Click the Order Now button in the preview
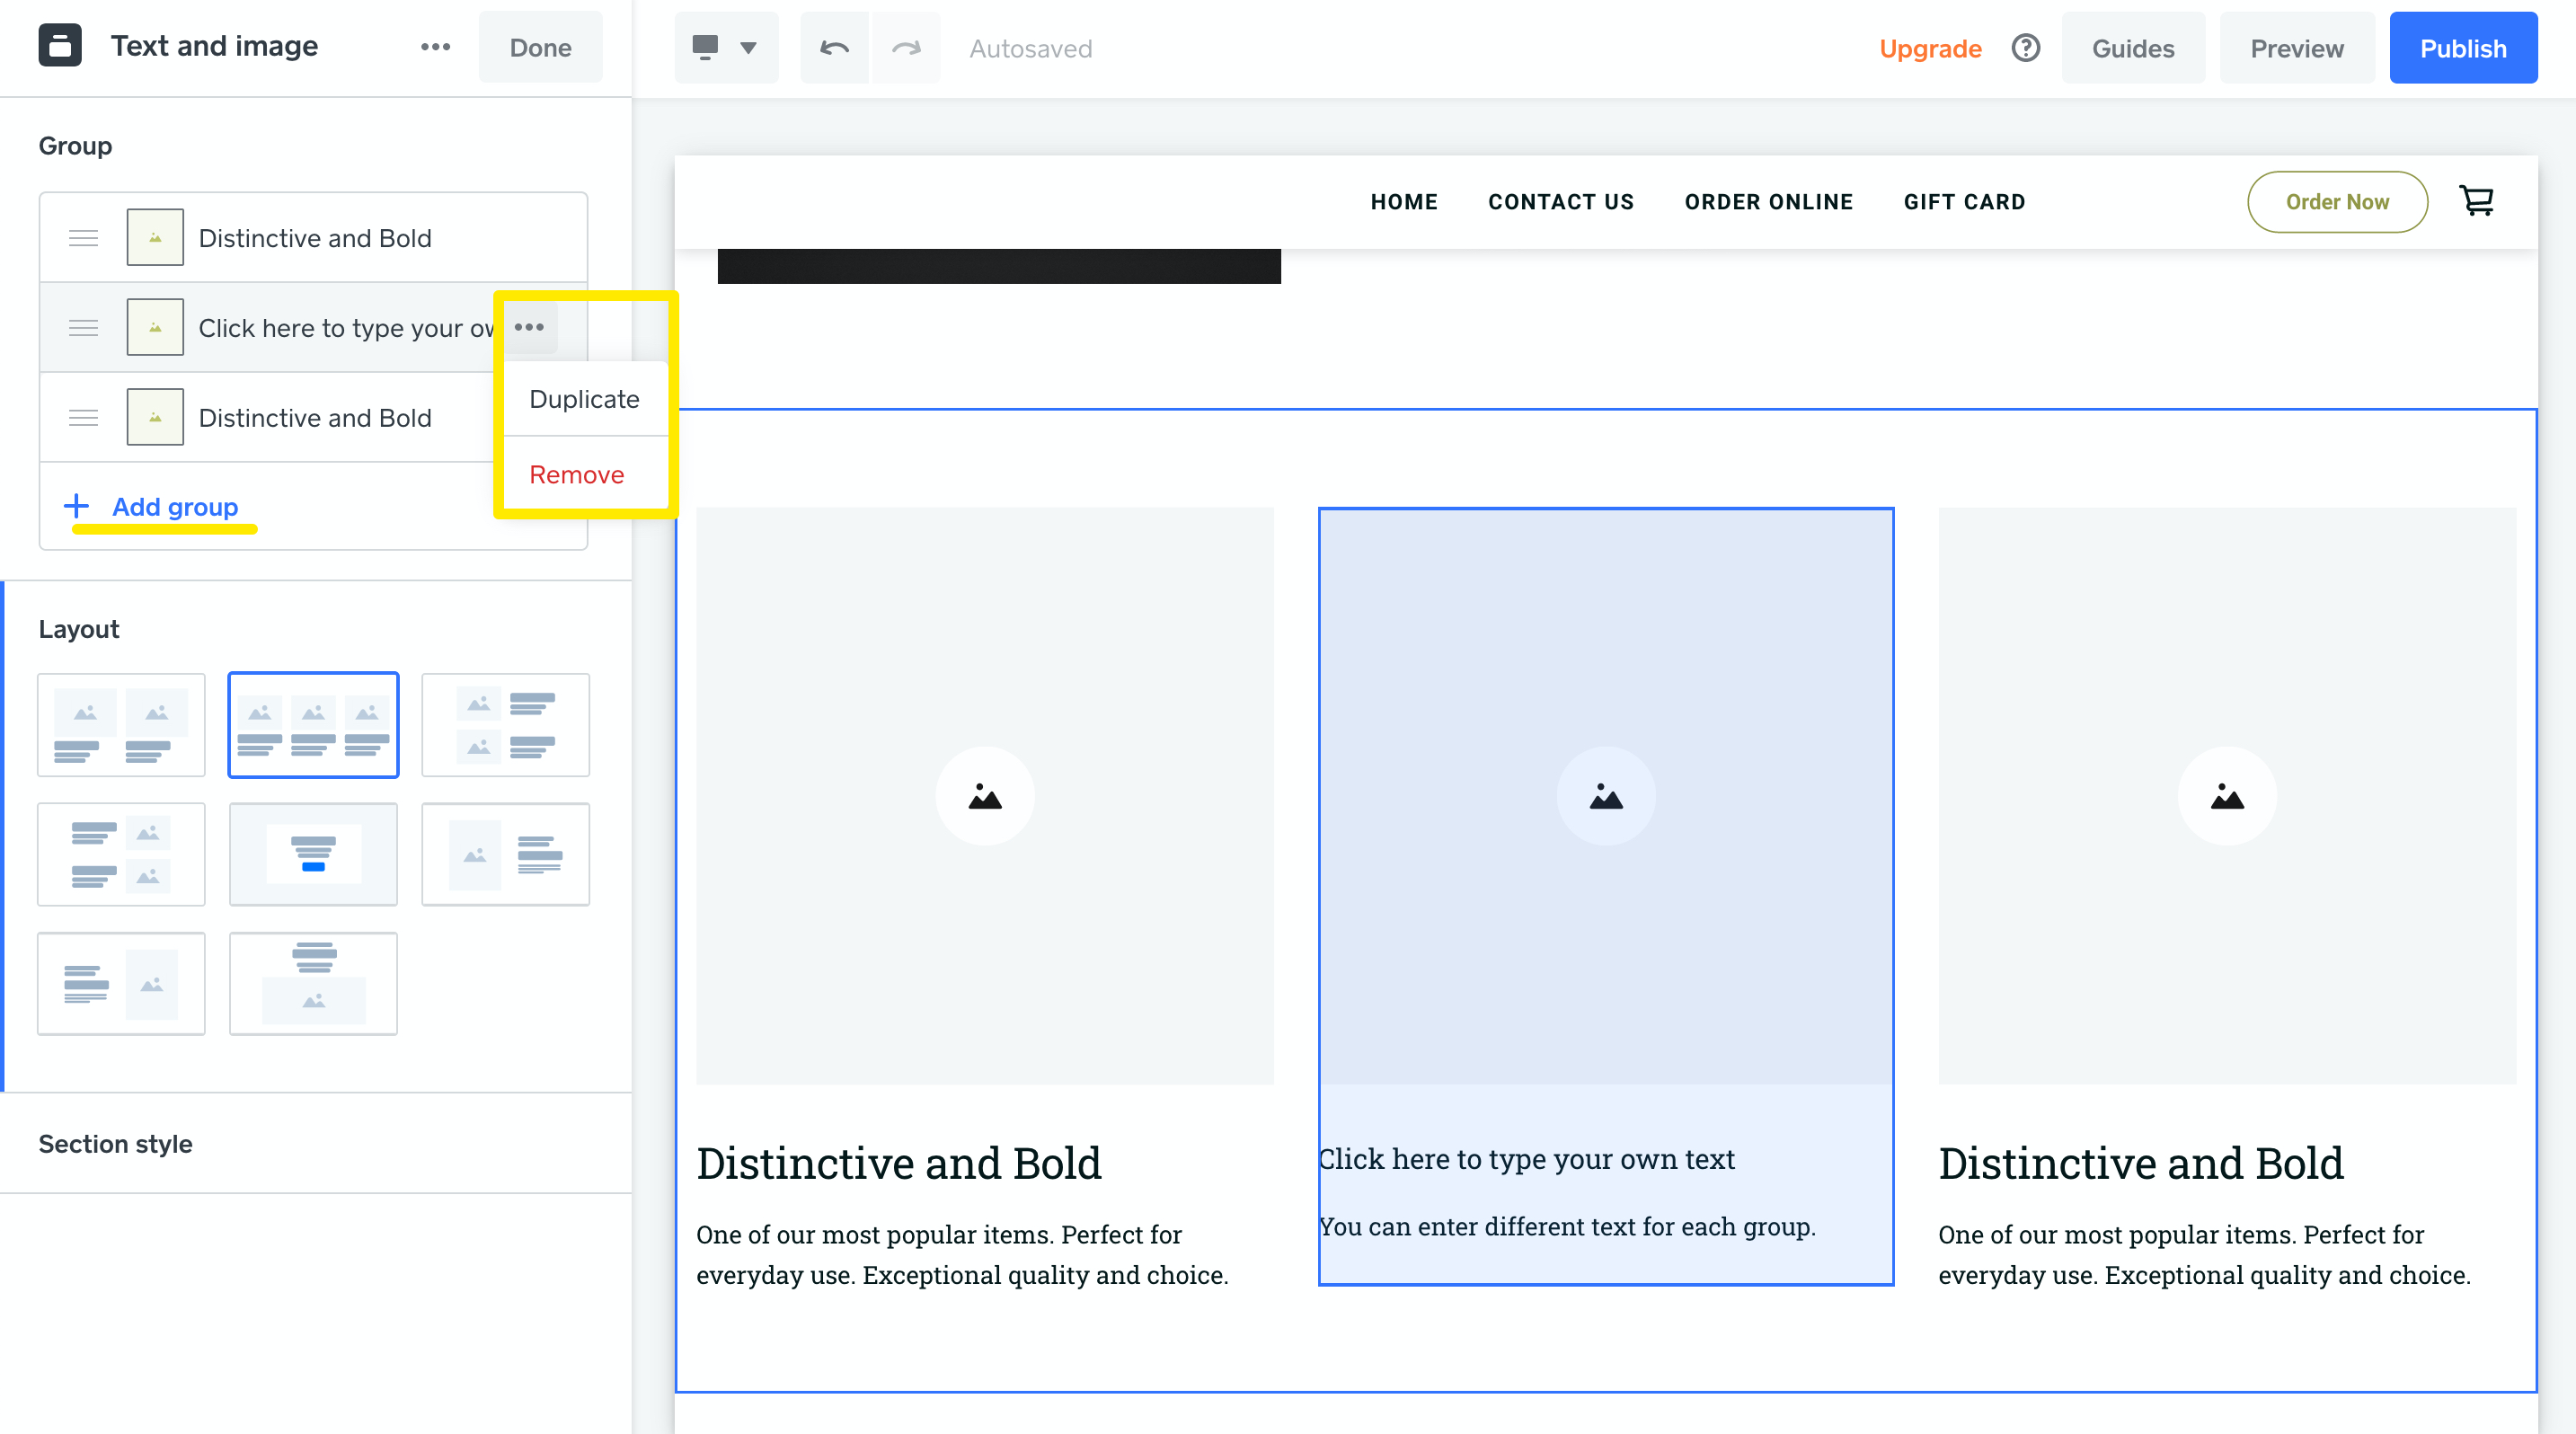Image resolution: width=2576 pixels, height=1434 pixels. coord(2337,201)
